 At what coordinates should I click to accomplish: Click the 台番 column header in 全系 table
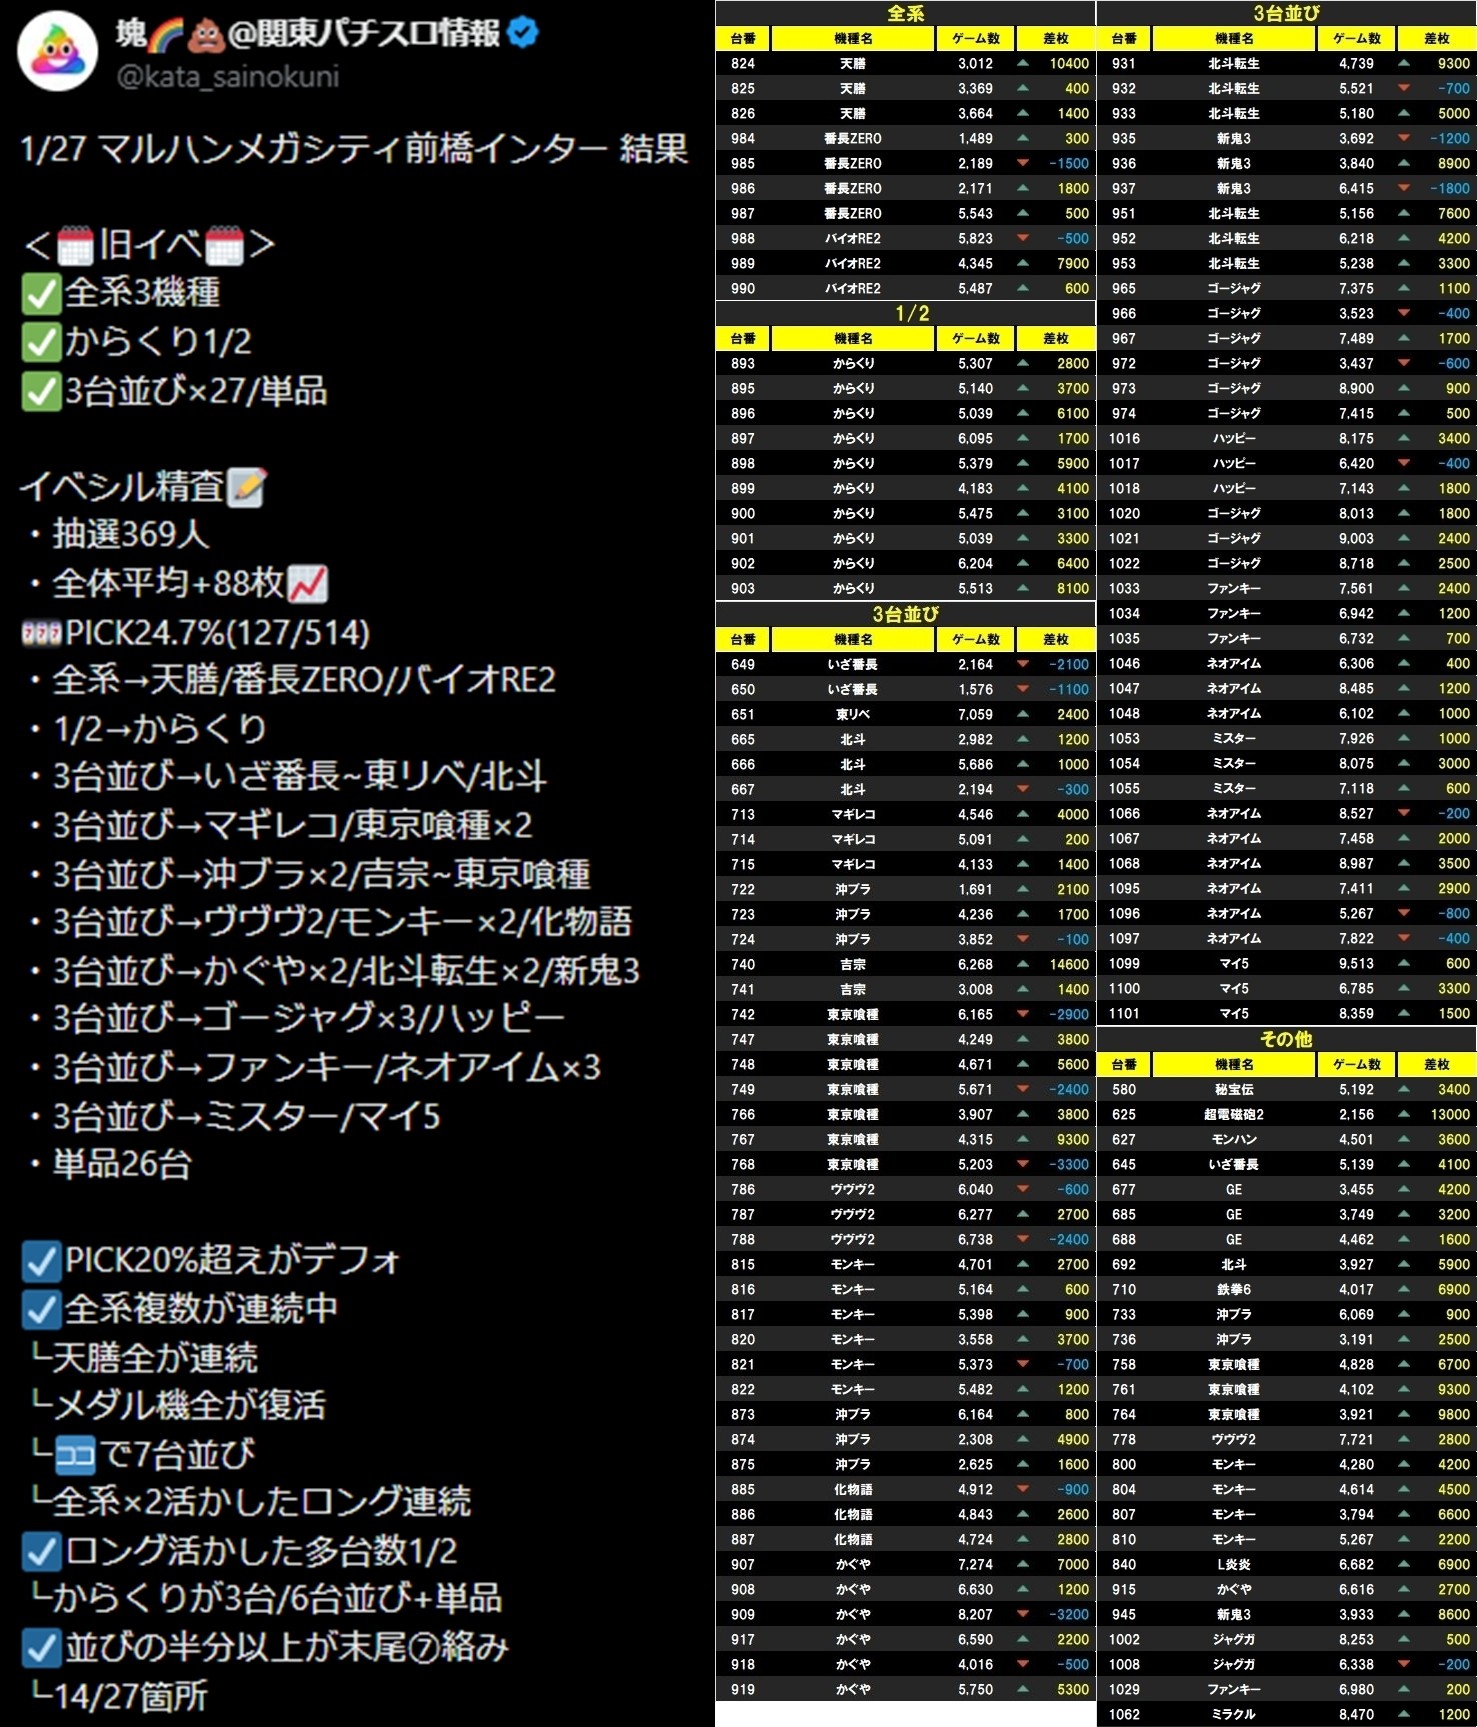(743, 38)
